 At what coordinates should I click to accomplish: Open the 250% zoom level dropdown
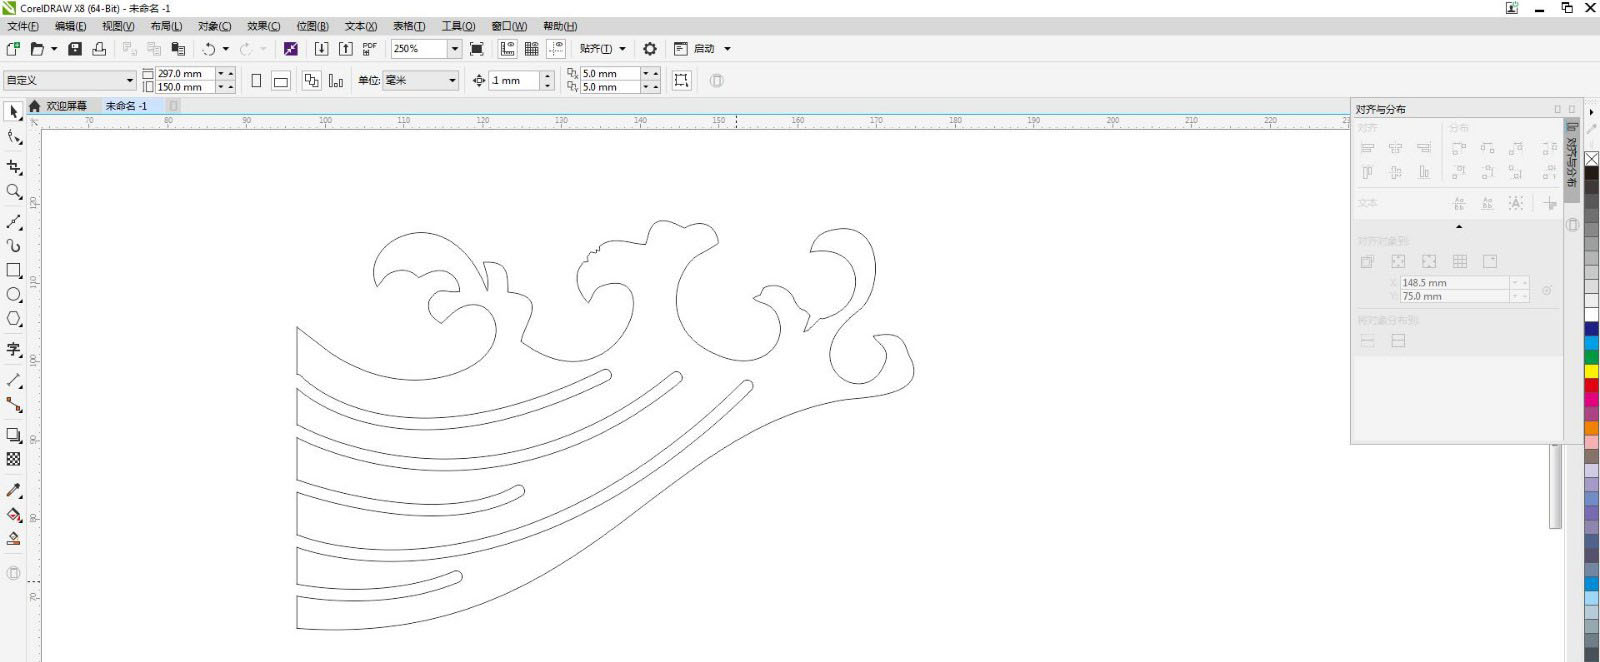point(454,49)
